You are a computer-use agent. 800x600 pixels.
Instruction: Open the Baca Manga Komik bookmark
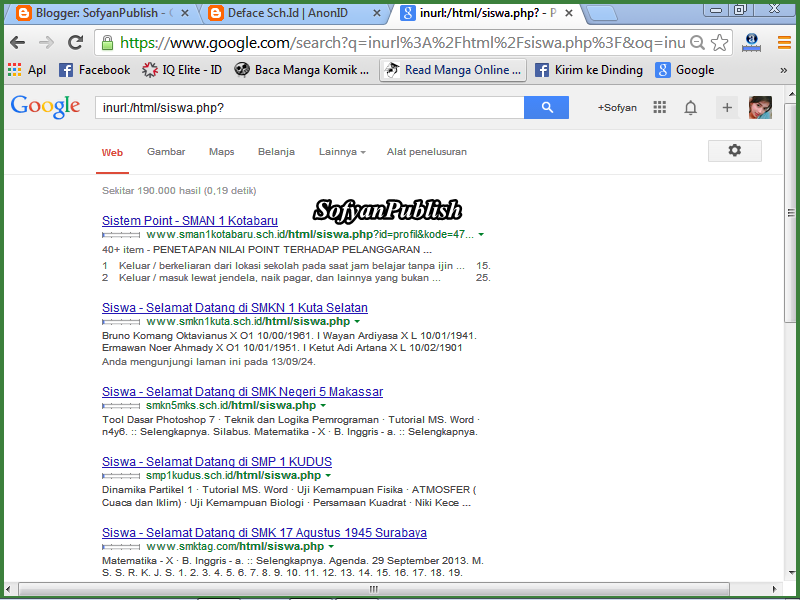pos(302,70)
